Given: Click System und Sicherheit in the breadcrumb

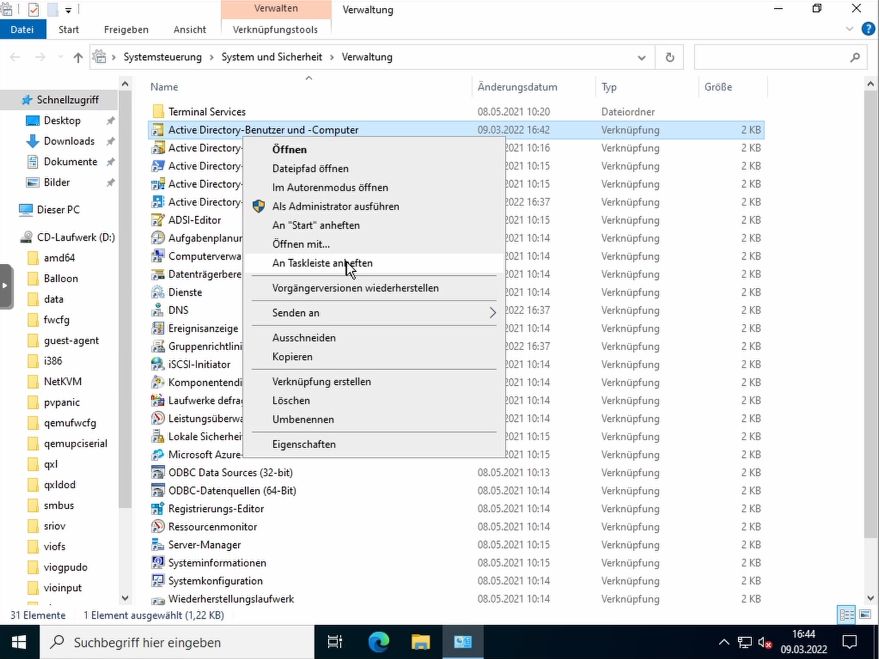Looking at the screenshot, I should [x=272, y=57].
